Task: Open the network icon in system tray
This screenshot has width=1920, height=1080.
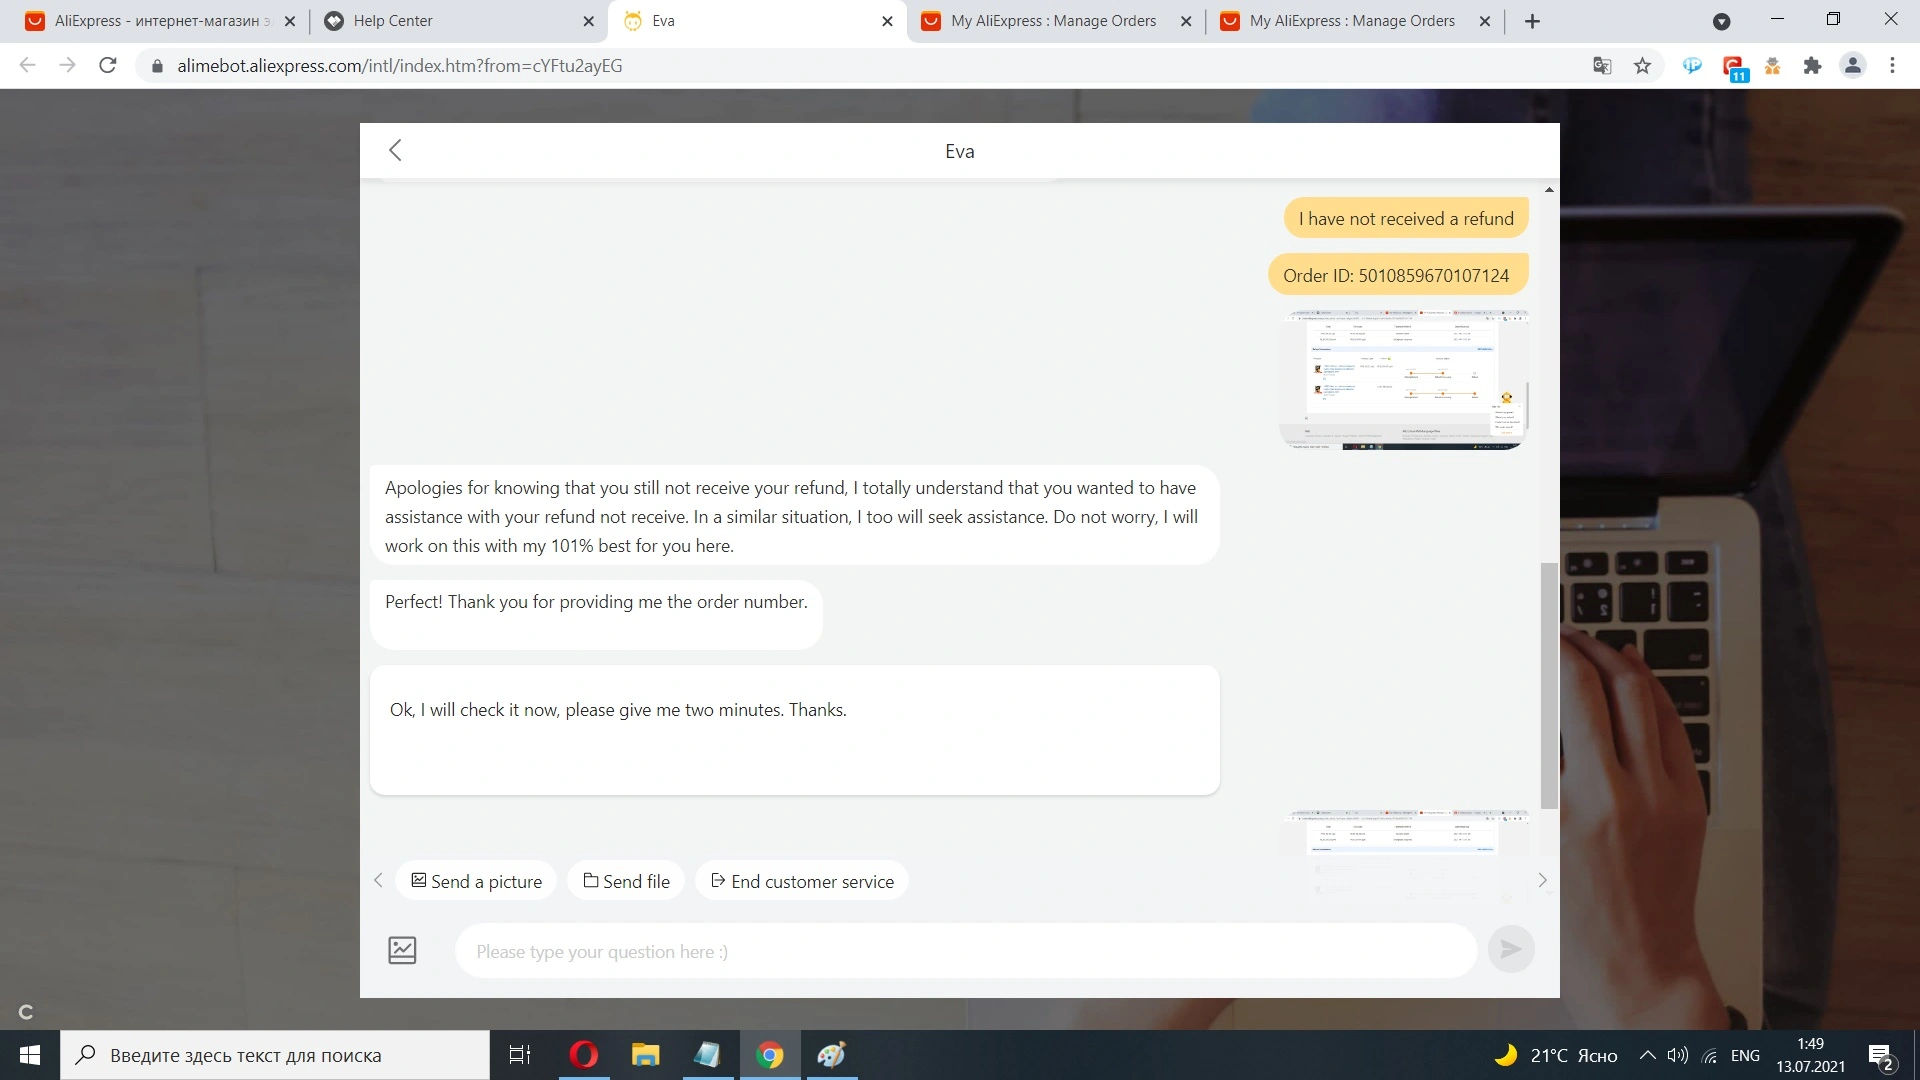Action: coord(1711,1055)
